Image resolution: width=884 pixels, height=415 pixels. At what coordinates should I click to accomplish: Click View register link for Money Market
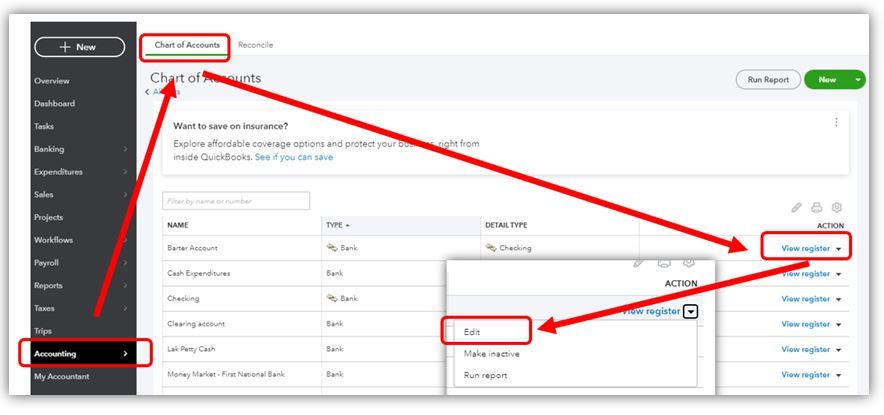[x=806, y=374]
